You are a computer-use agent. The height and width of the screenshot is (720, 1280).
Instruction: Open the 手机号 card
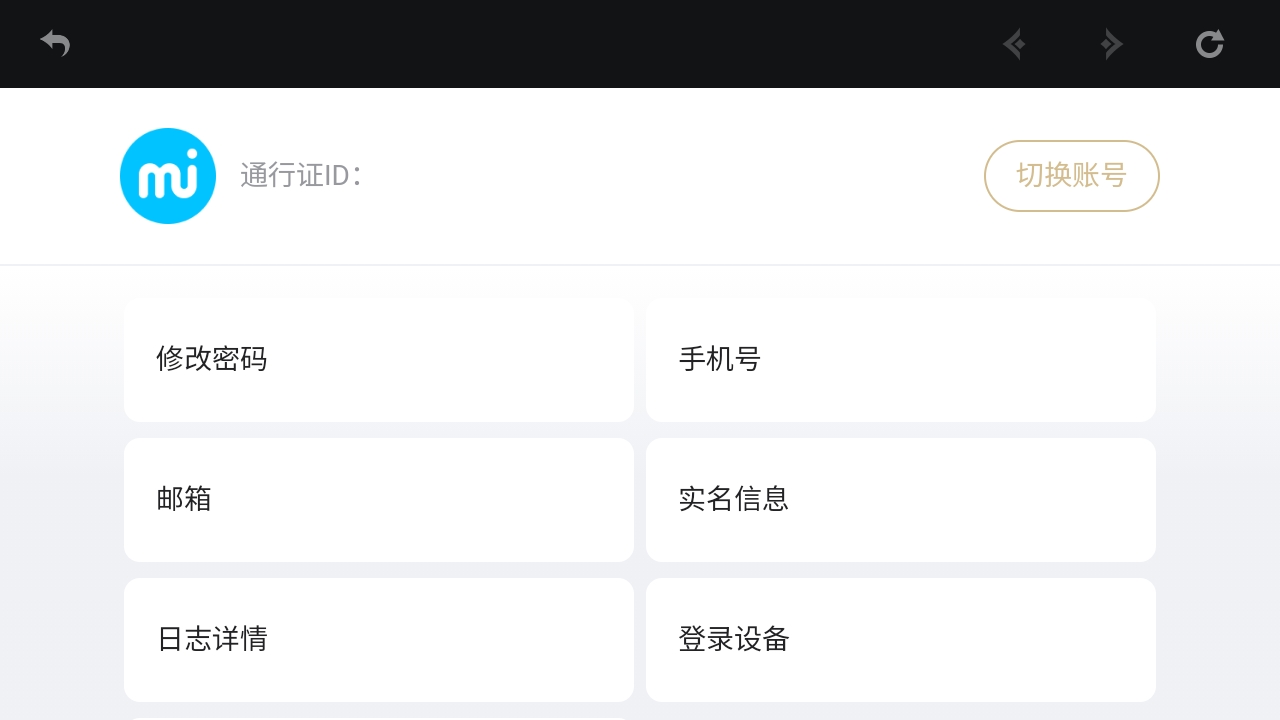[x=900, y=360]
